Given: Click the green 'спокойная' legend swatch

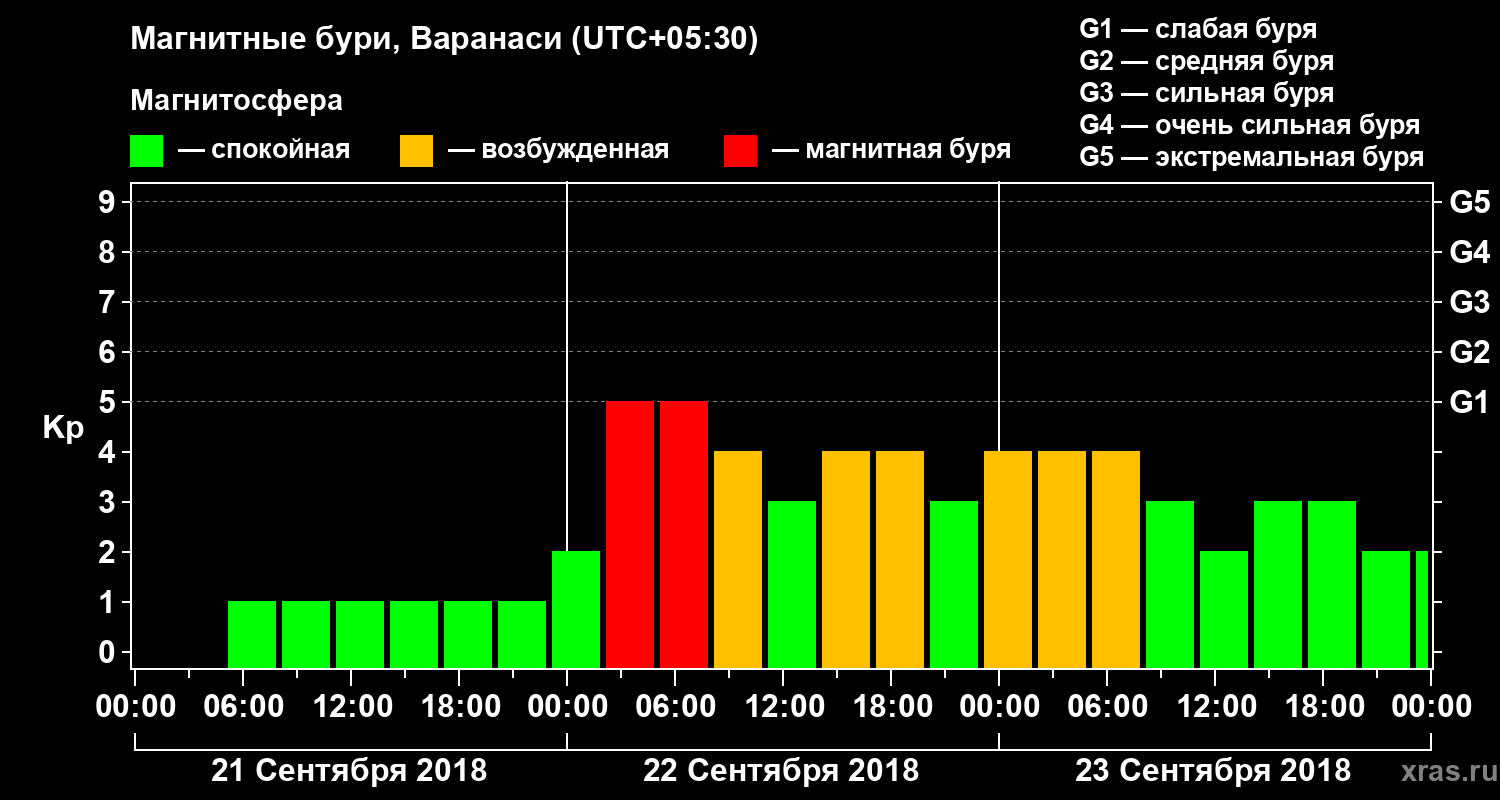Looking at the screenshot, I should tap(146, 151).
